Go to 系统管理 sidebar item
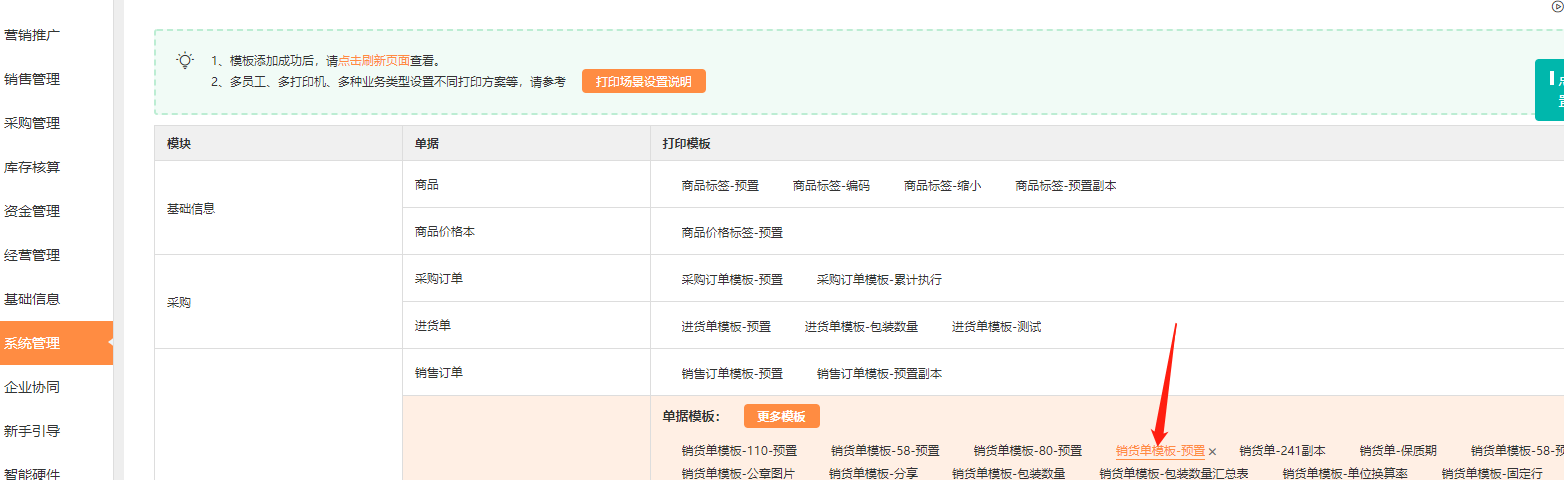The image size is (1564, 480). [32, 343]
